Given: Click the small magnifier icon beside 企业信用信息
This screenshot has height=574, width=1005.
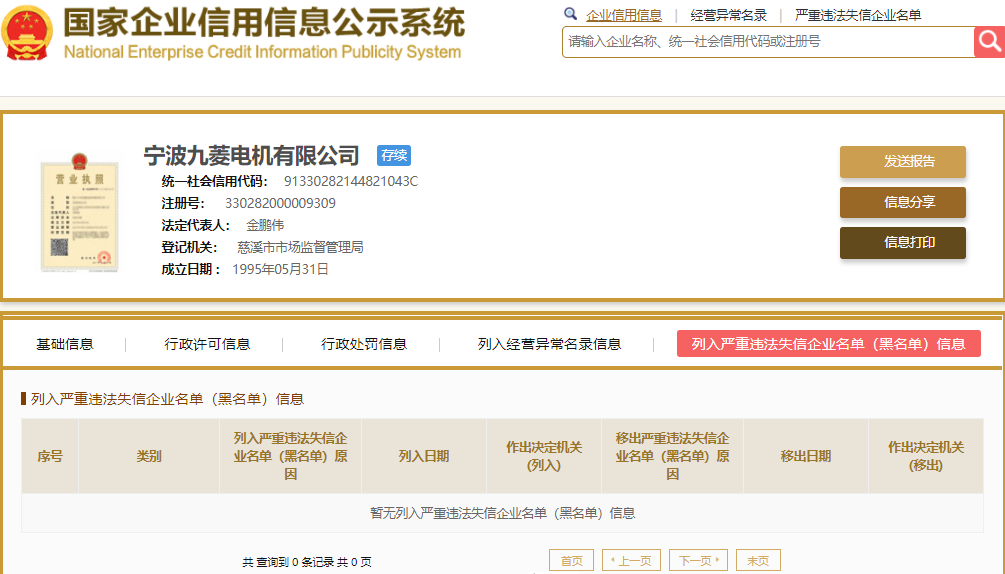Looking at the screenshot, I should pos(570,13).
